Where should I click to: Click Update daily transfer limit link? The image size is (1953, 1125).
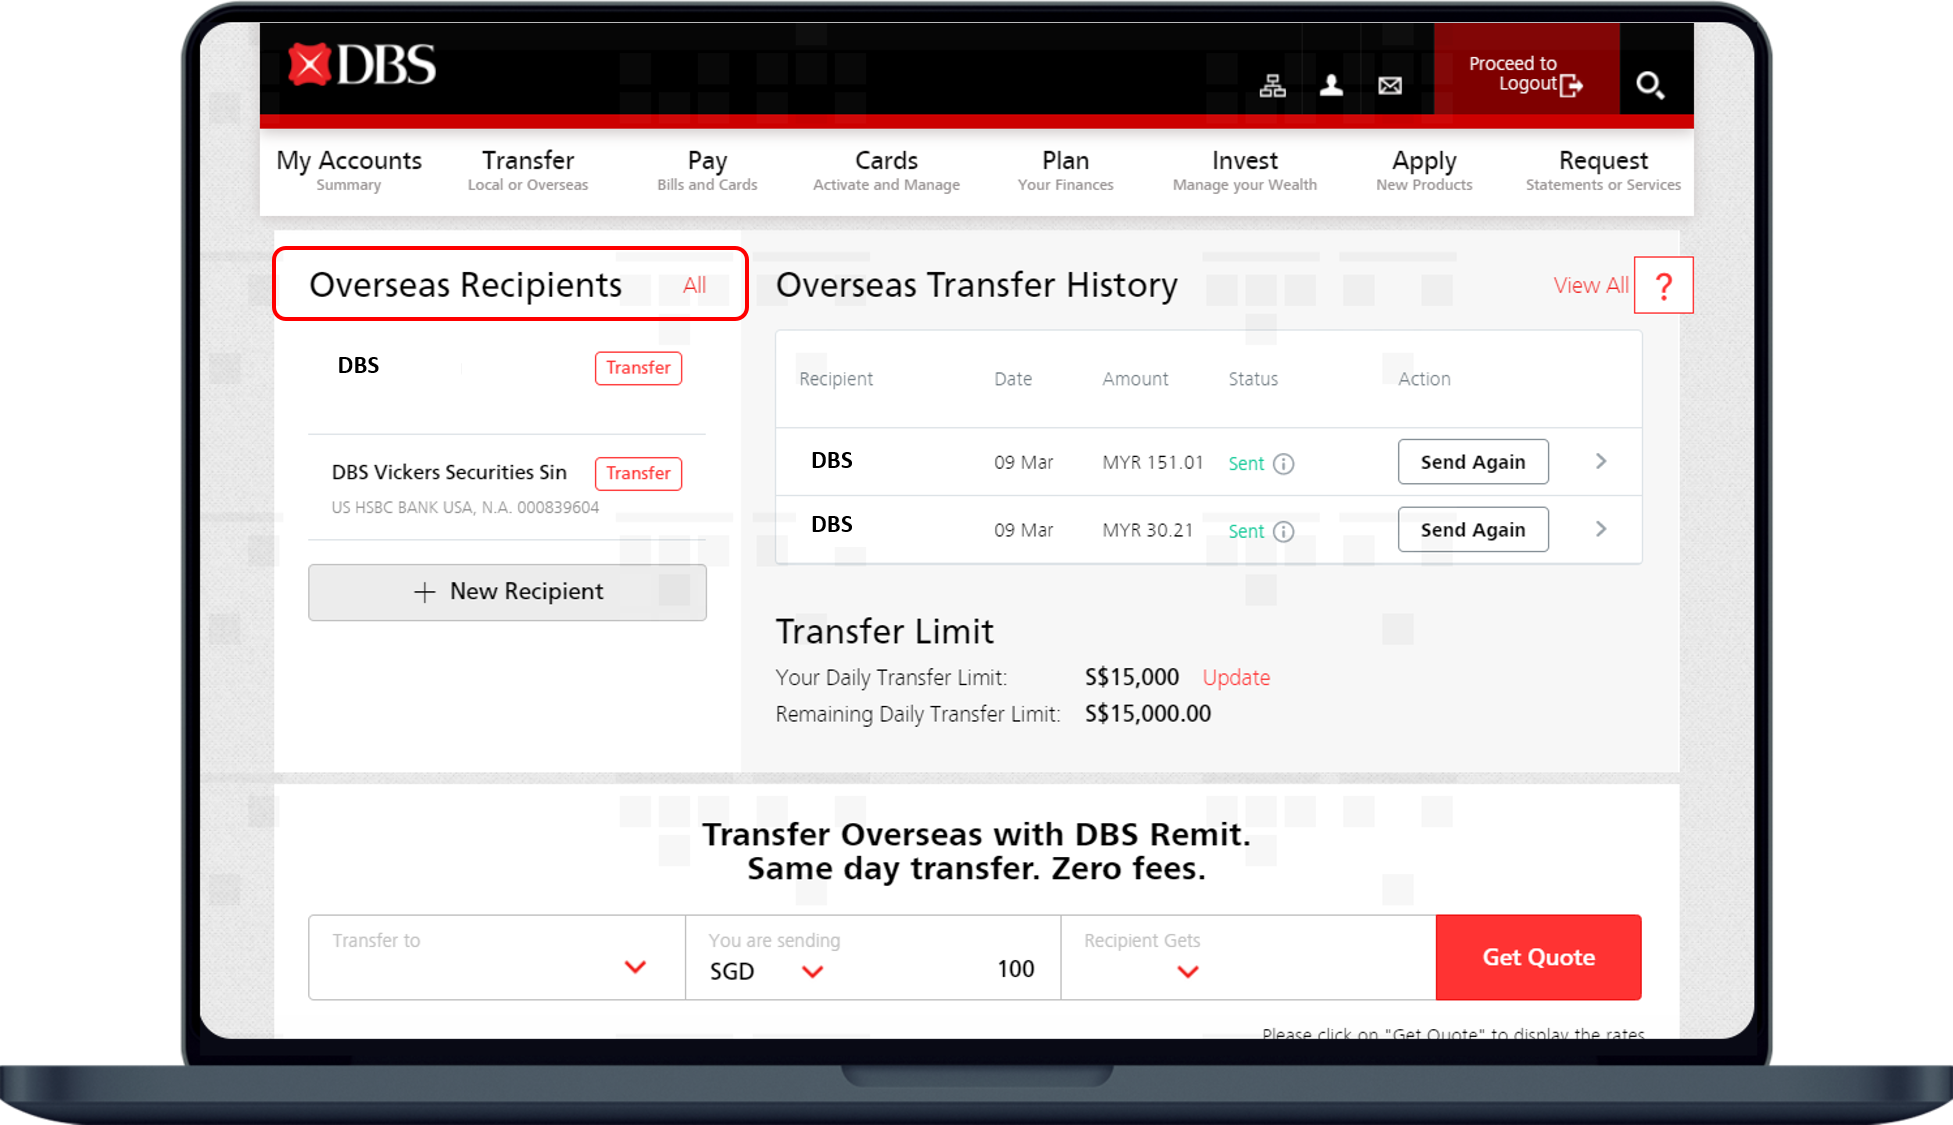coord(1236,678)
